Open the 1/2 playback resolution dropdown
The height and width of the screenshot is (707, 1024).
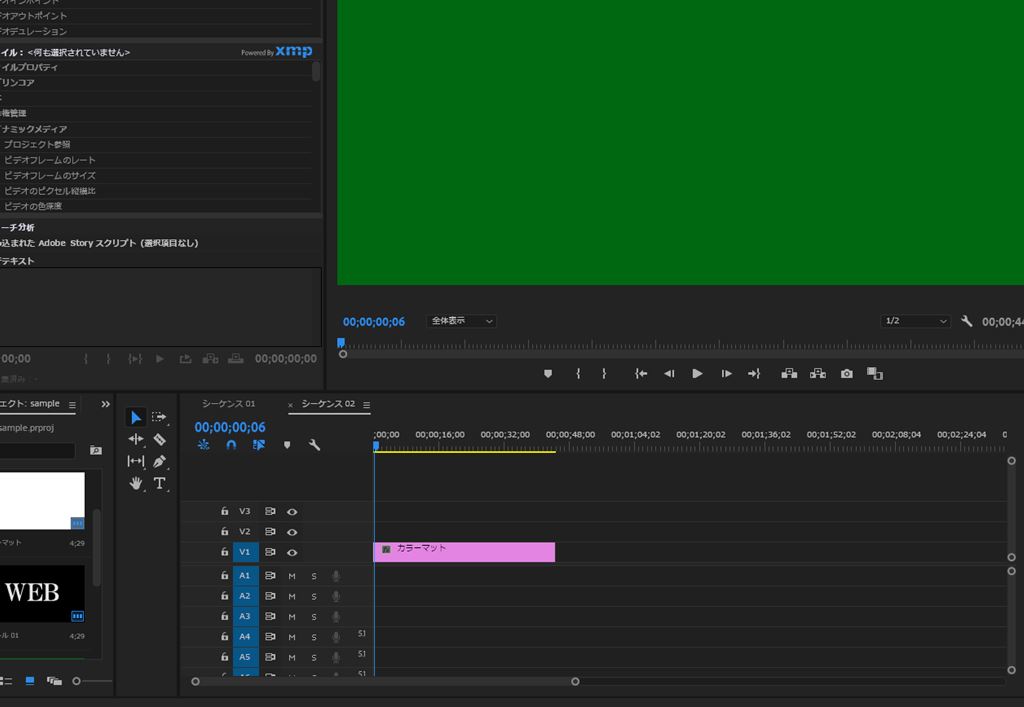coord(914,321)
